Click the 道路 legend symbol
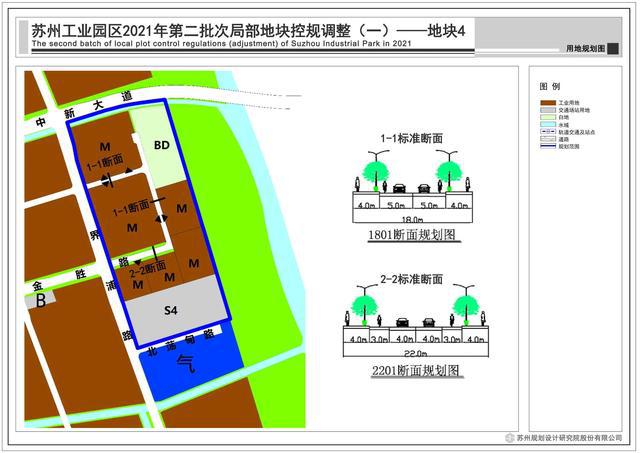Screen dimensions: 640x453 [x=548, y=139]
